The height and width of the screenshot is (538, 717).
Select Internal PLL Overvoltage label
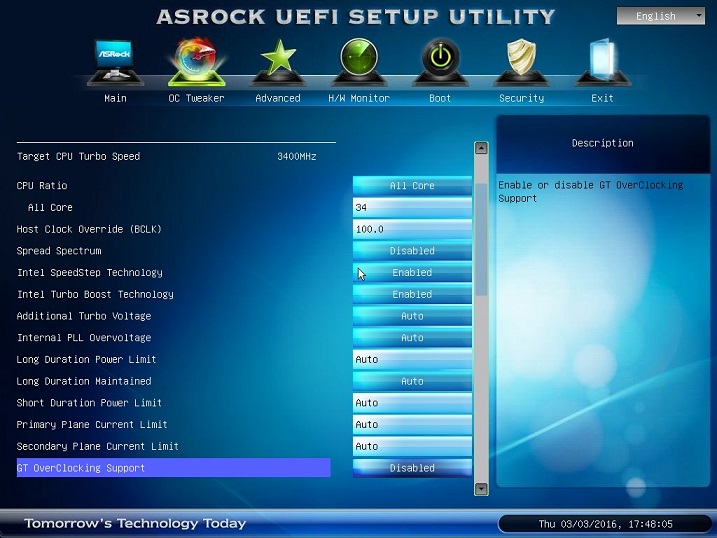[84, 338]
